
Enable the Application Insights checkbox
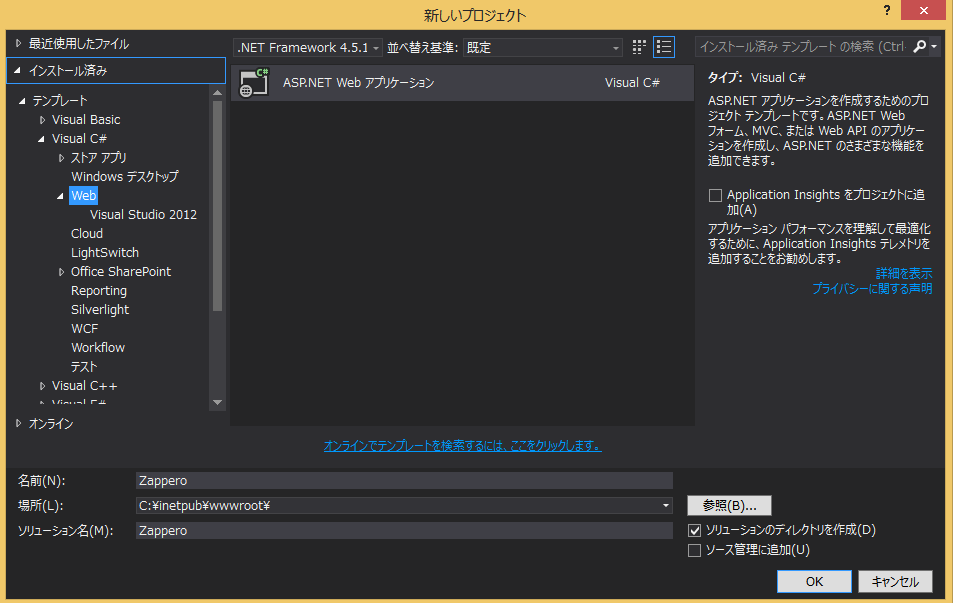coord(715,195)
